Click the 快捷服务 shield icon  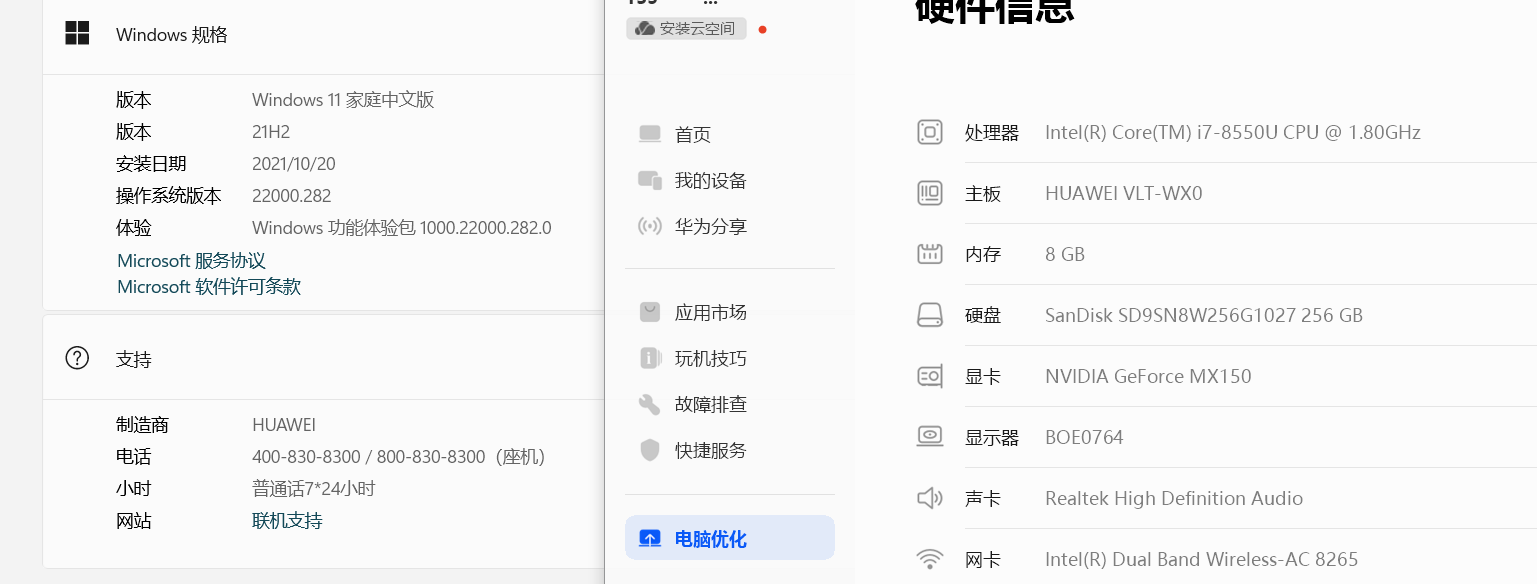click(x=650, y=450)
